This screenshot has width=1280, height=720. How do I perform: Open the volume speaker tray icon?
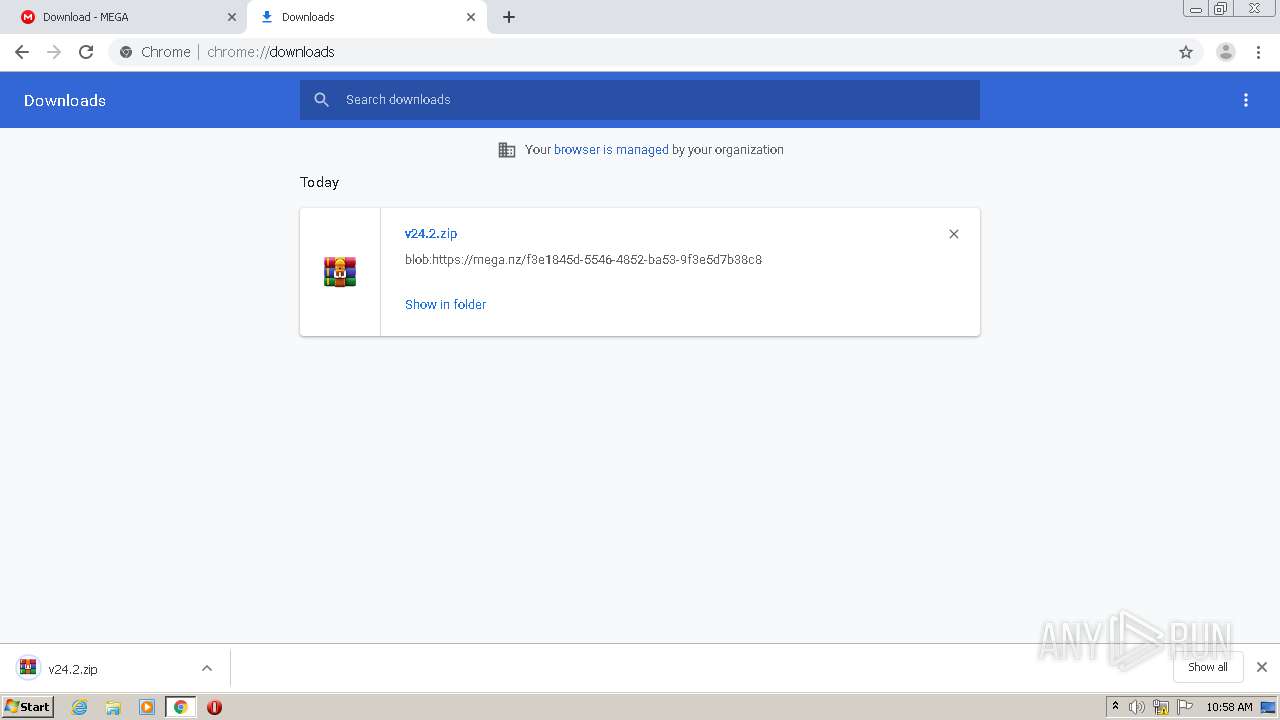pos(1137,707)
